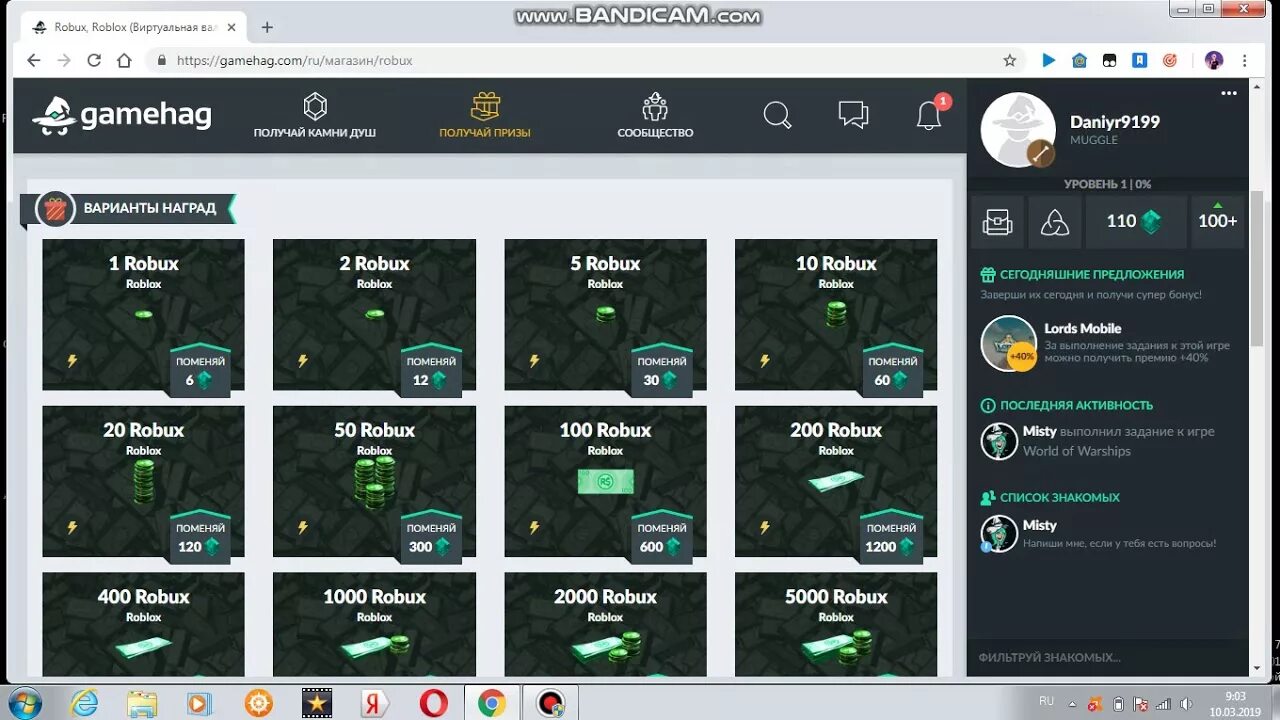Click the scrollbar down arrow
The width and height of the screenshot is (1280, 720).
point(1257,668)
